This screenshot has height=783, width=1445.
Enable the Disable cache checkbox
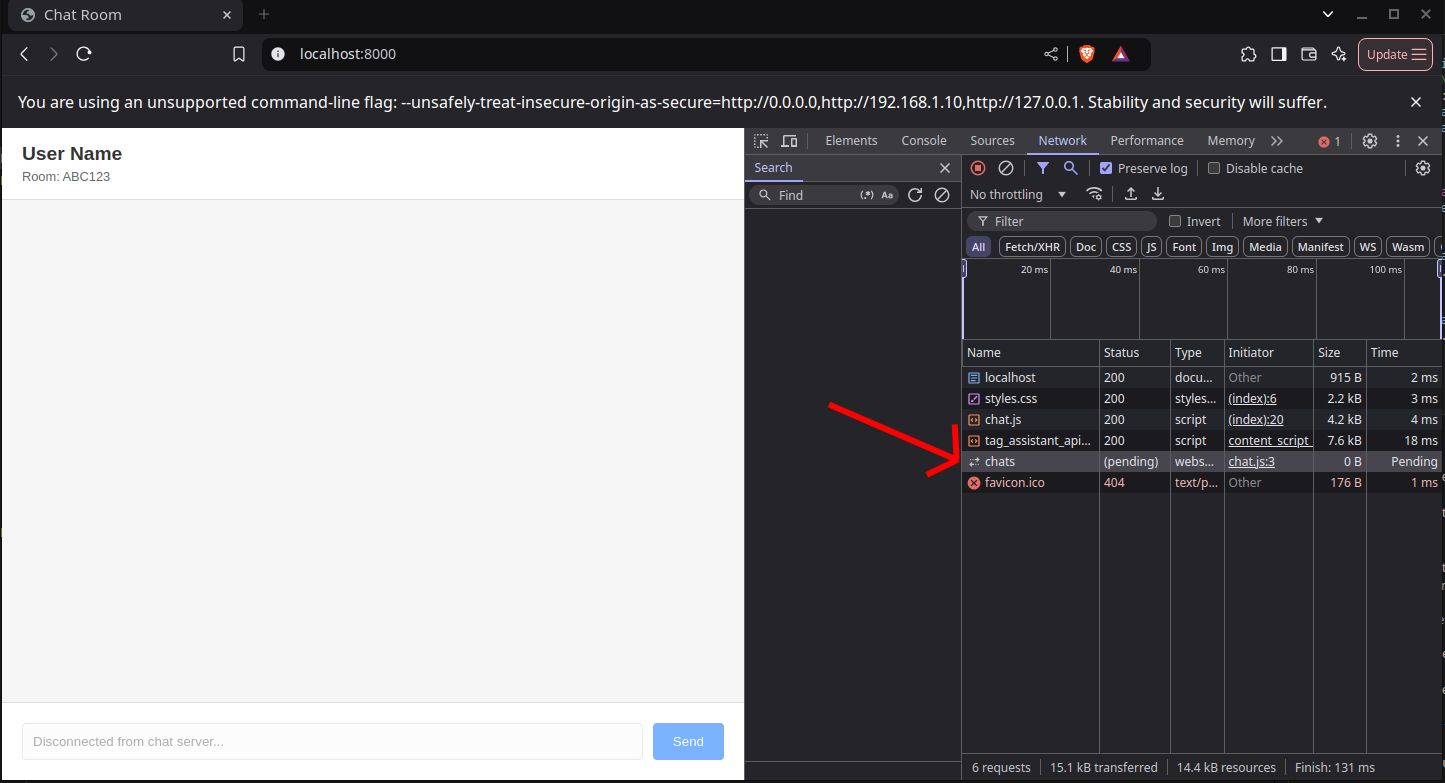[1214, 168]
